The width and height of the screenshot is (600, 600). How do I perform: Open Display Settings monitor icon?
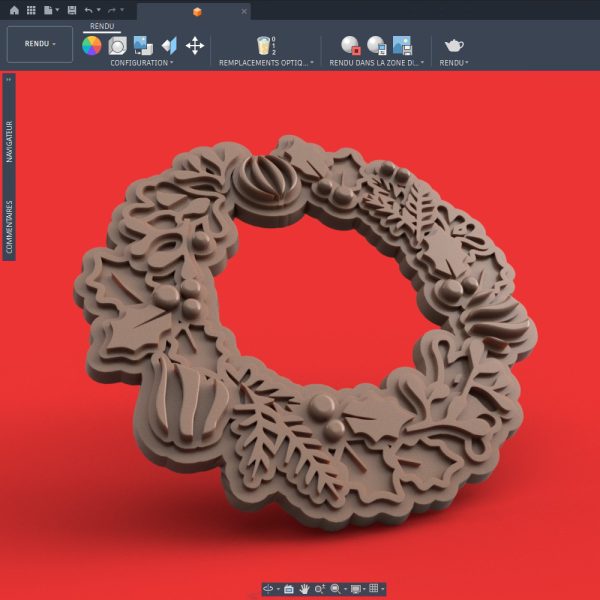[x=356, y=589]
